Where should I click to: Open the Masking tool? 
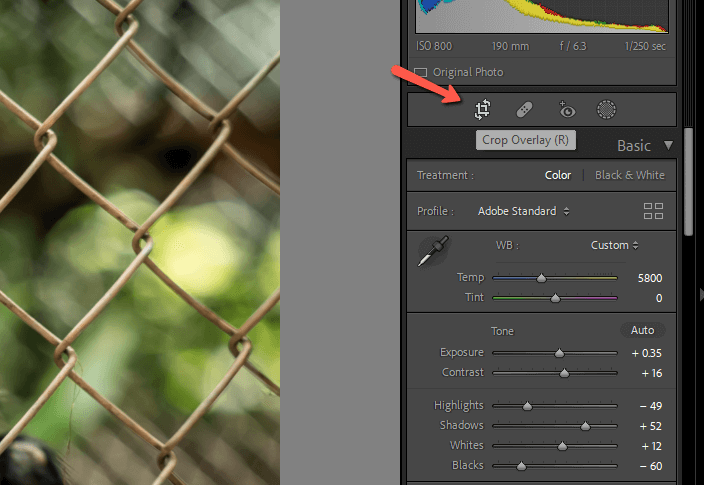[x=606, y=110]
